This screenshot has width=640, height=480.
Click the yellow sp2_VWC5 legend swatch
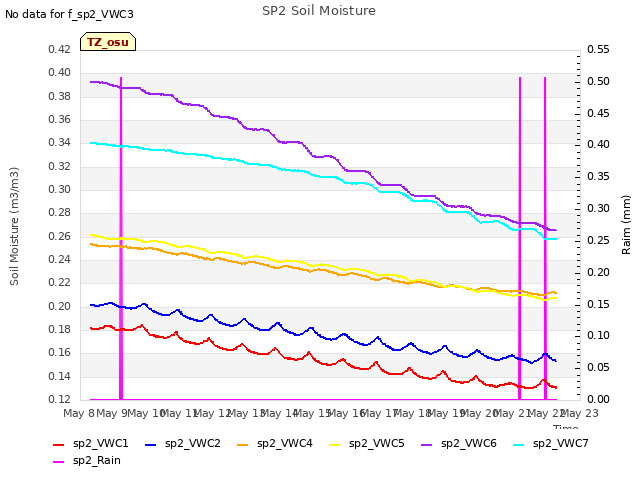pyautogui.click(x=335, y=444)
